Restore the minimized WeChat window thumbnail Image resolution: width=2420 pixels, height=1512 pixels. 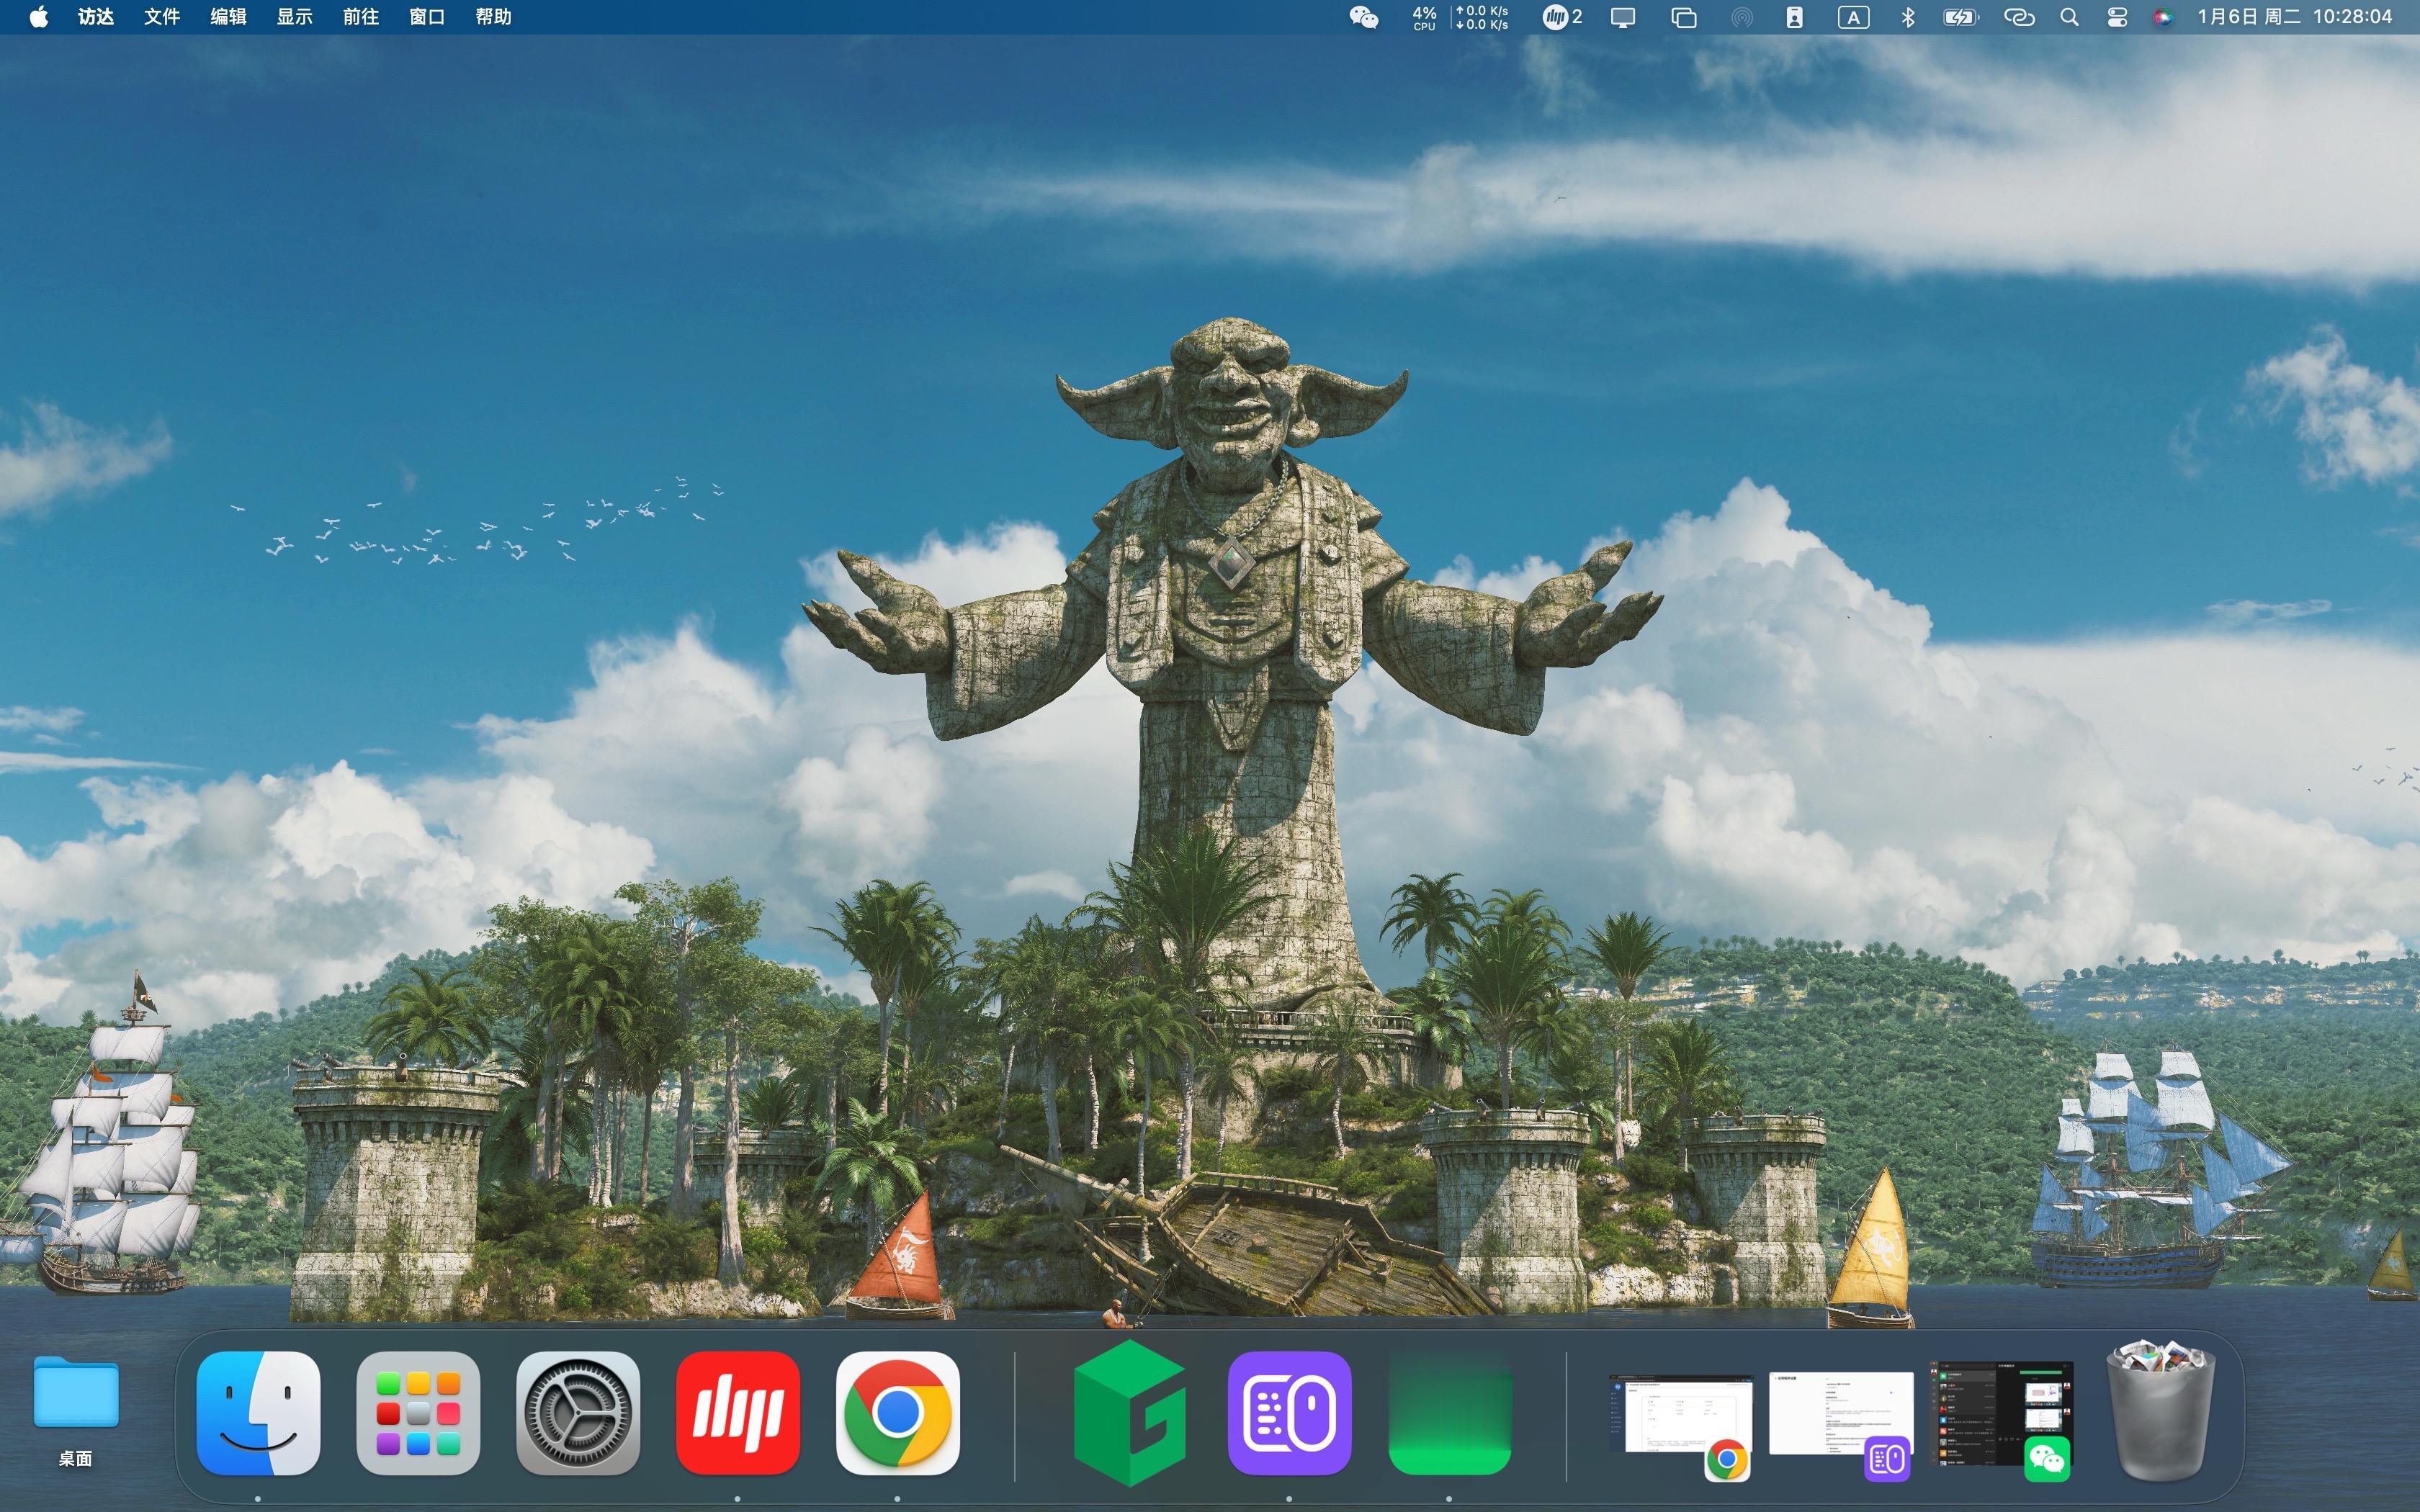(x=2000, y=1414)
